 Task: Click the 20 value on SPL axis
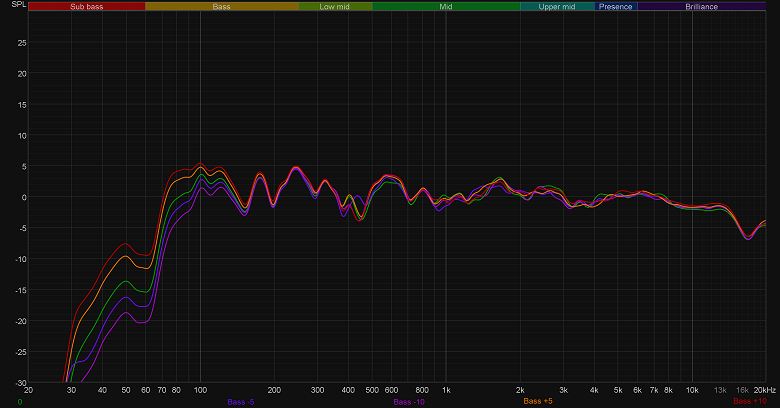click(x=22, y=74)
